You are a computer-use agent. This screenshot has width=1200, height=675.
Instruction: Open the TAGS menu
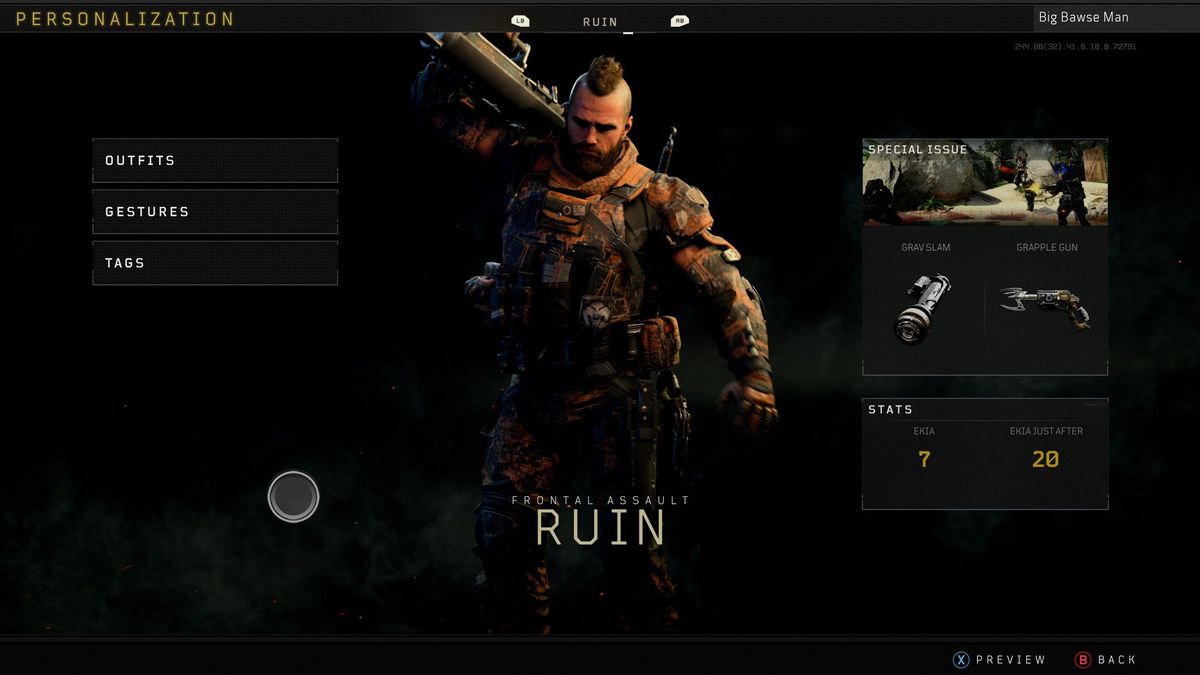tap(214, 262)
